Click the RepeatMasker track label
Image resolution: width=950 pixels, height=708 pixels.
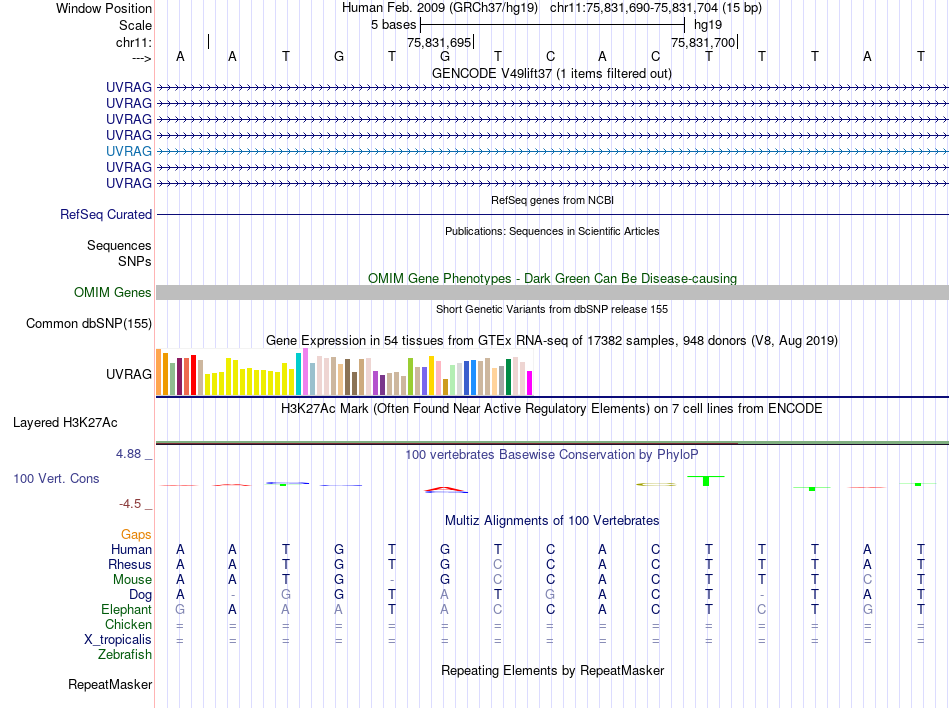click(x=110, y=684)
